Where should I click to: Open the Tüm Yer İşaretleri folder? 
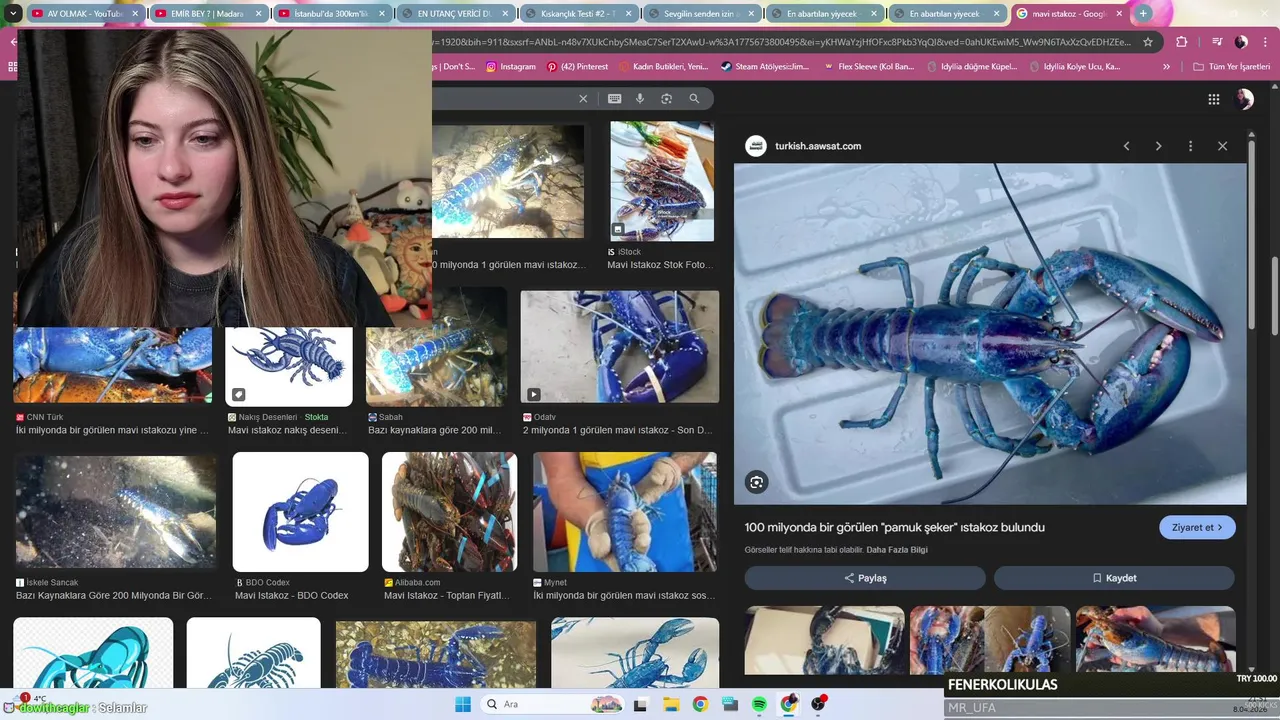pyautogui.click(x=1232, y=67)
